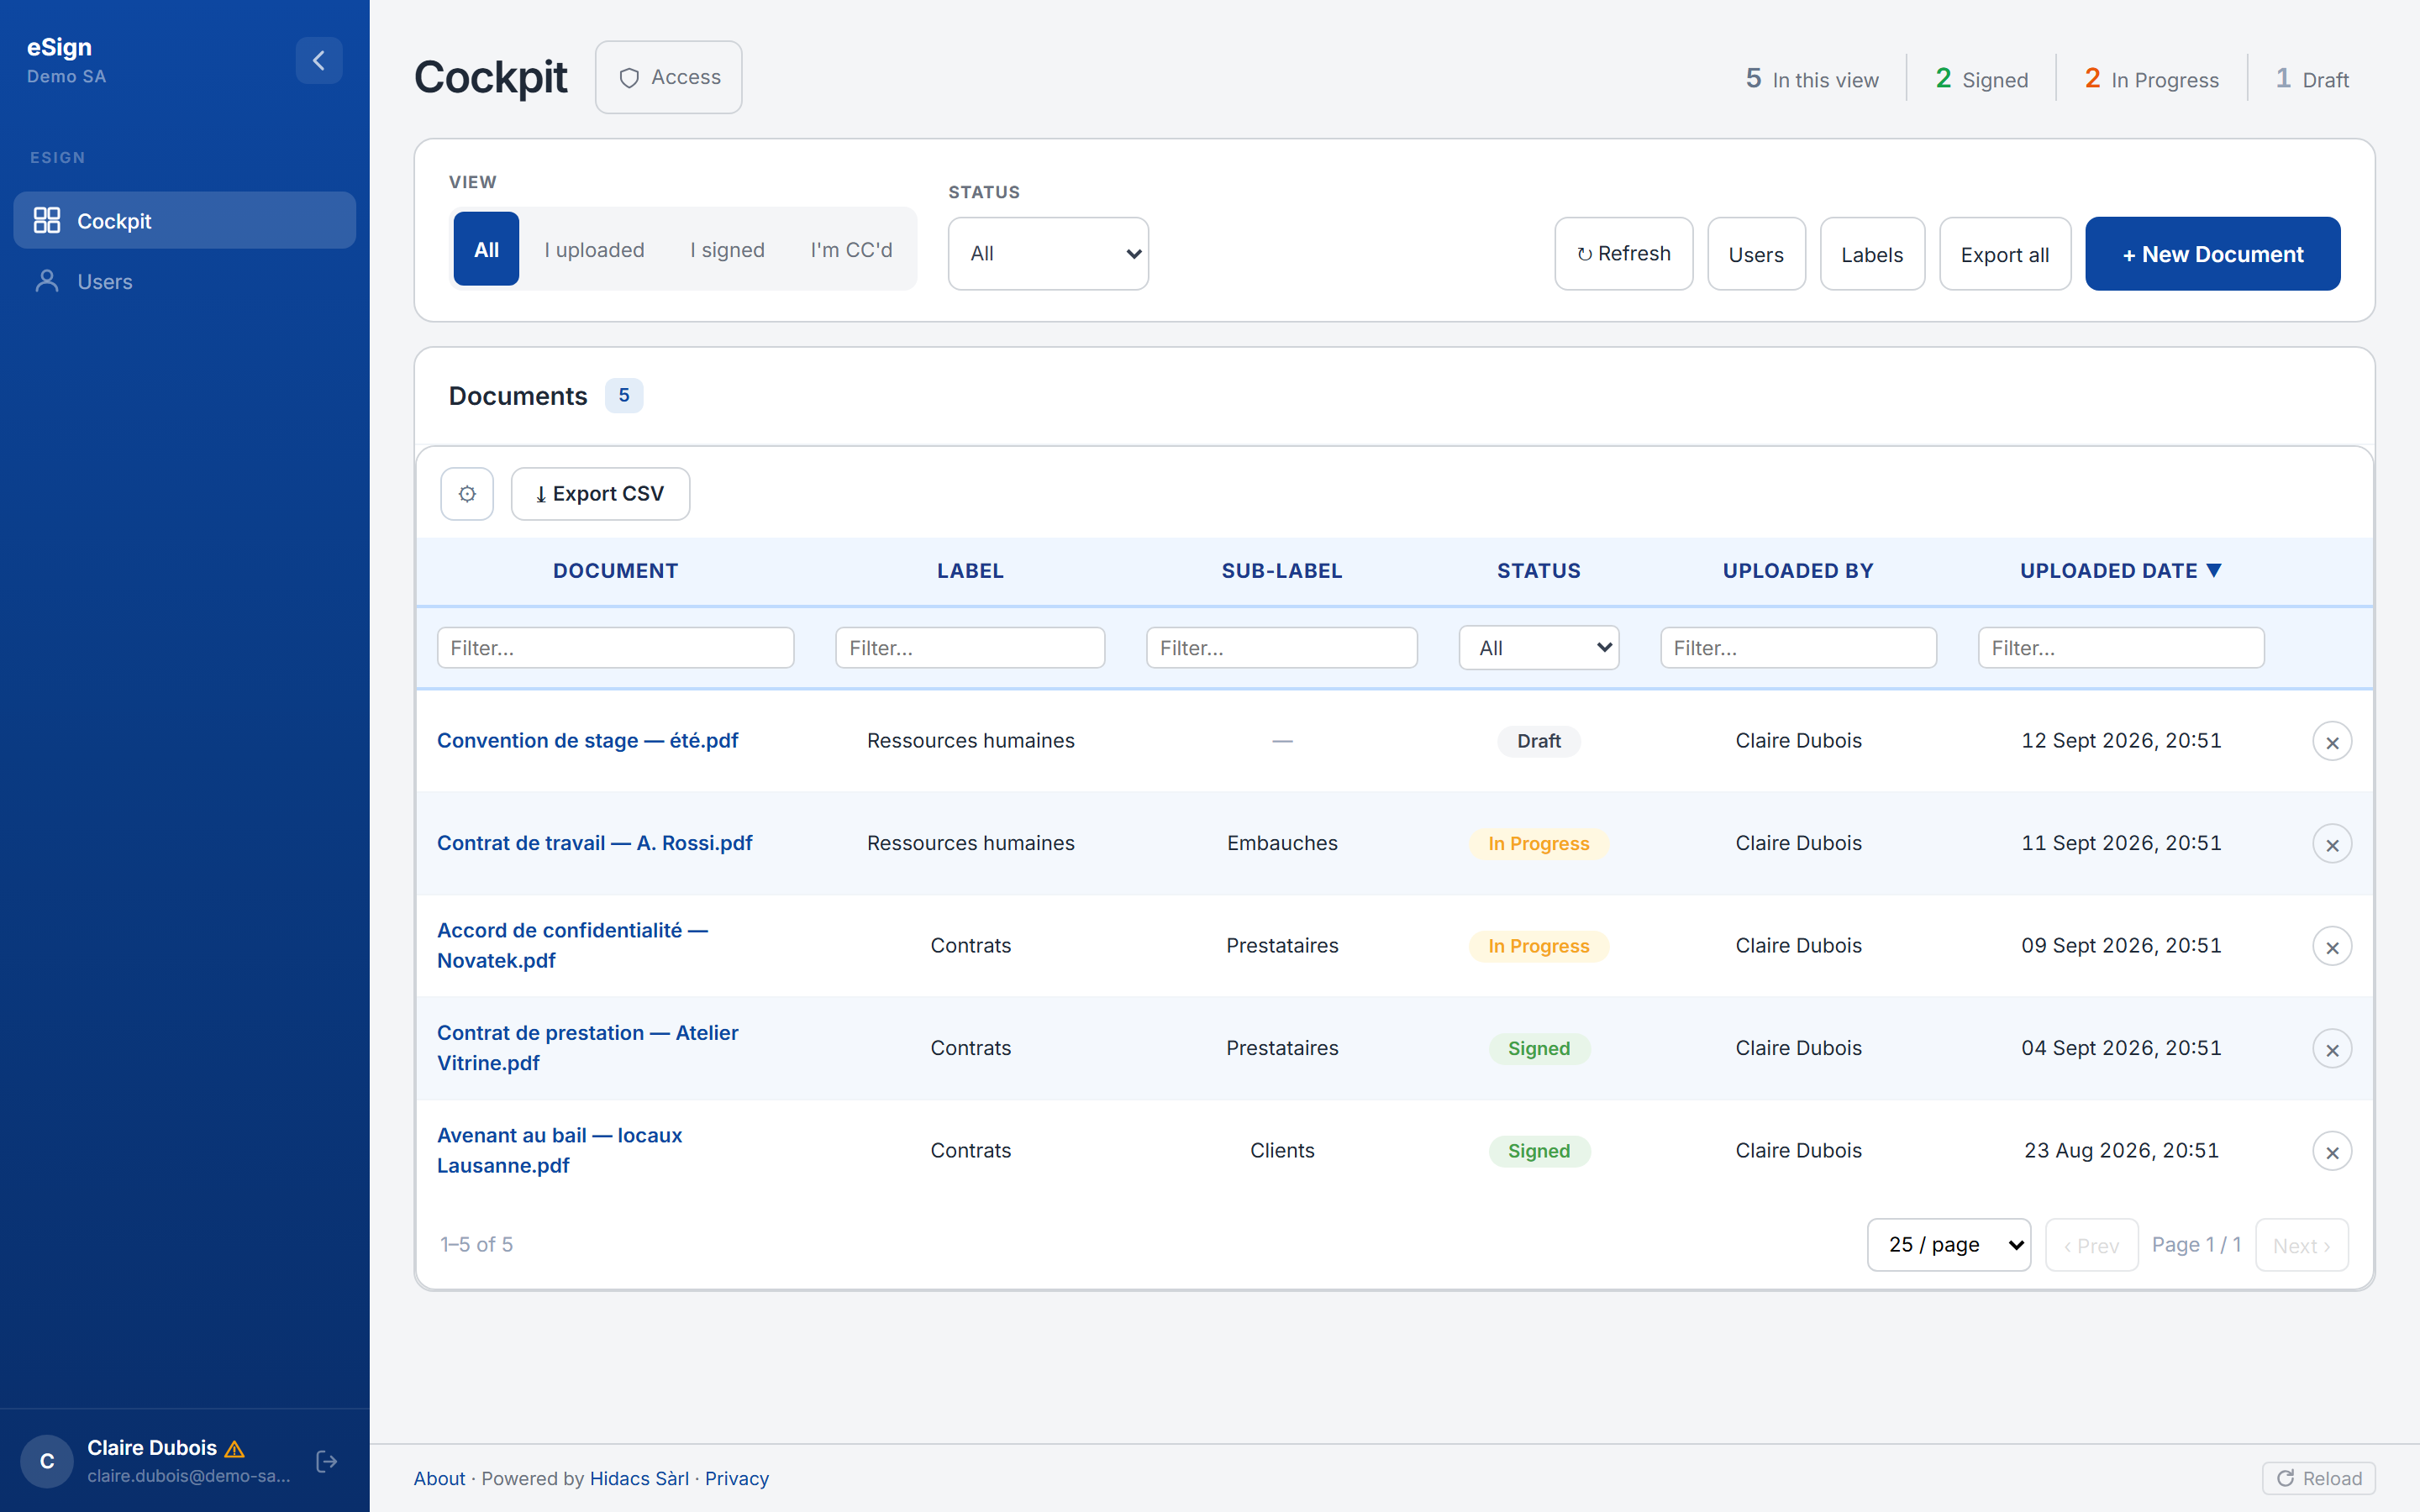Image resolution: width=2420 pixels, height=1512 pixels.
Task: Click the Documents count badge 5
Action: [623, 395]
